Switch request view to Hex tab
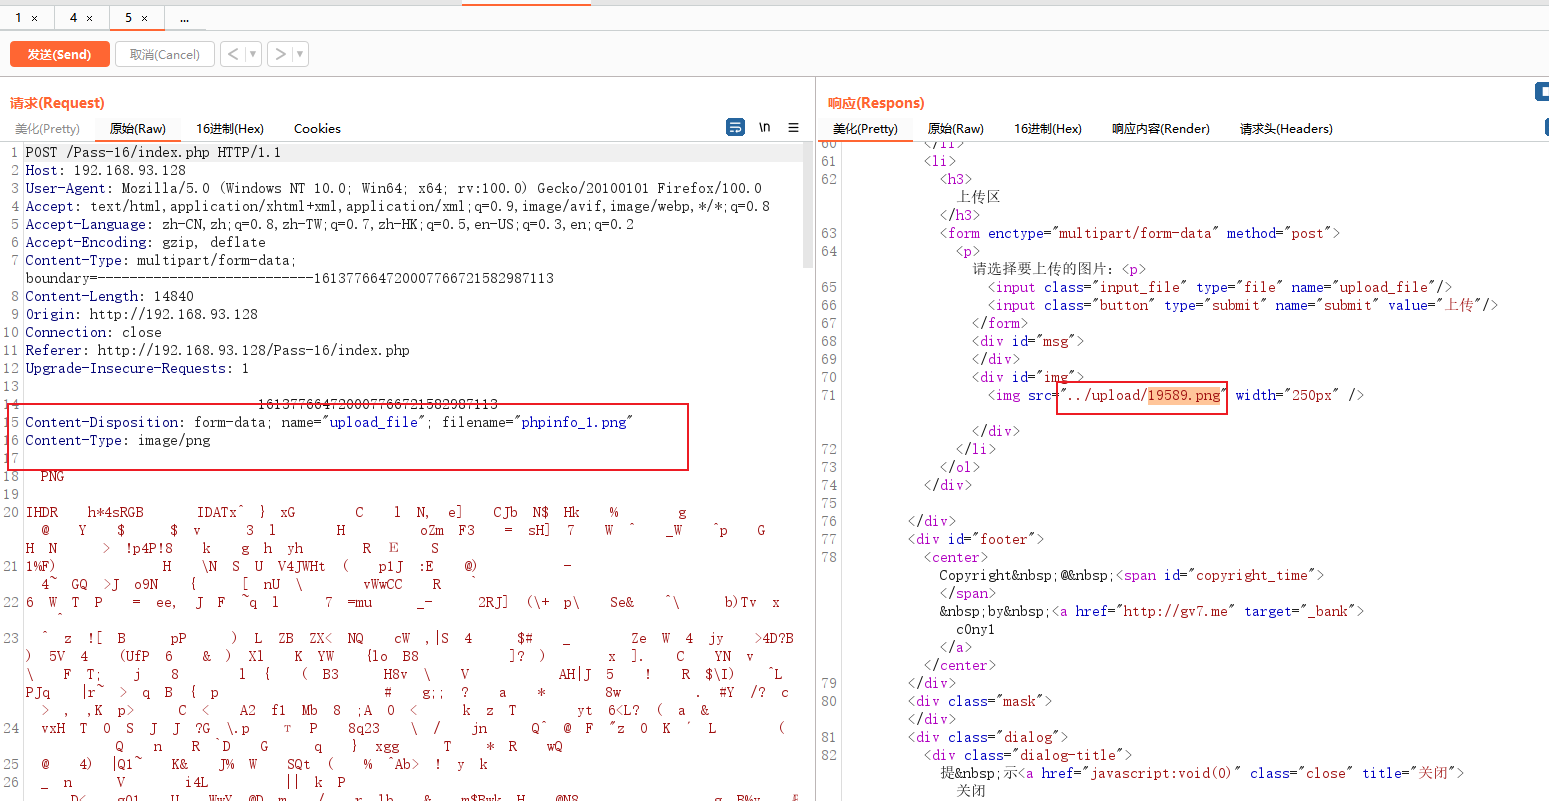Image resolution: width=1549 pixels, height=801 pixels. tap(230, 128)
